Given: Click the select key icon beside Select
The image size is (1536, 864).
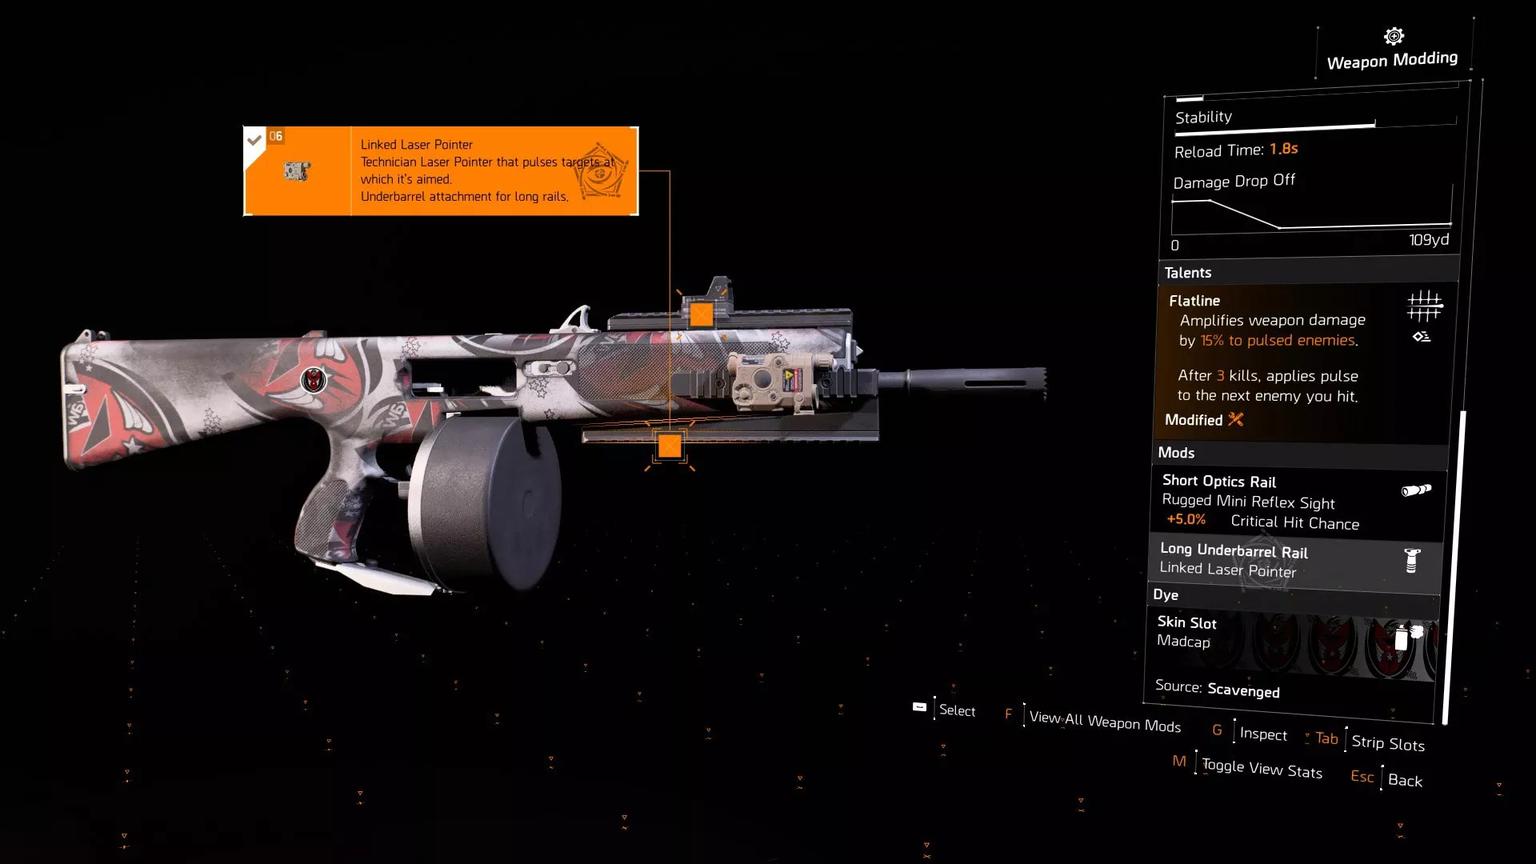Looking at the screenshot, I should point(919,707).
